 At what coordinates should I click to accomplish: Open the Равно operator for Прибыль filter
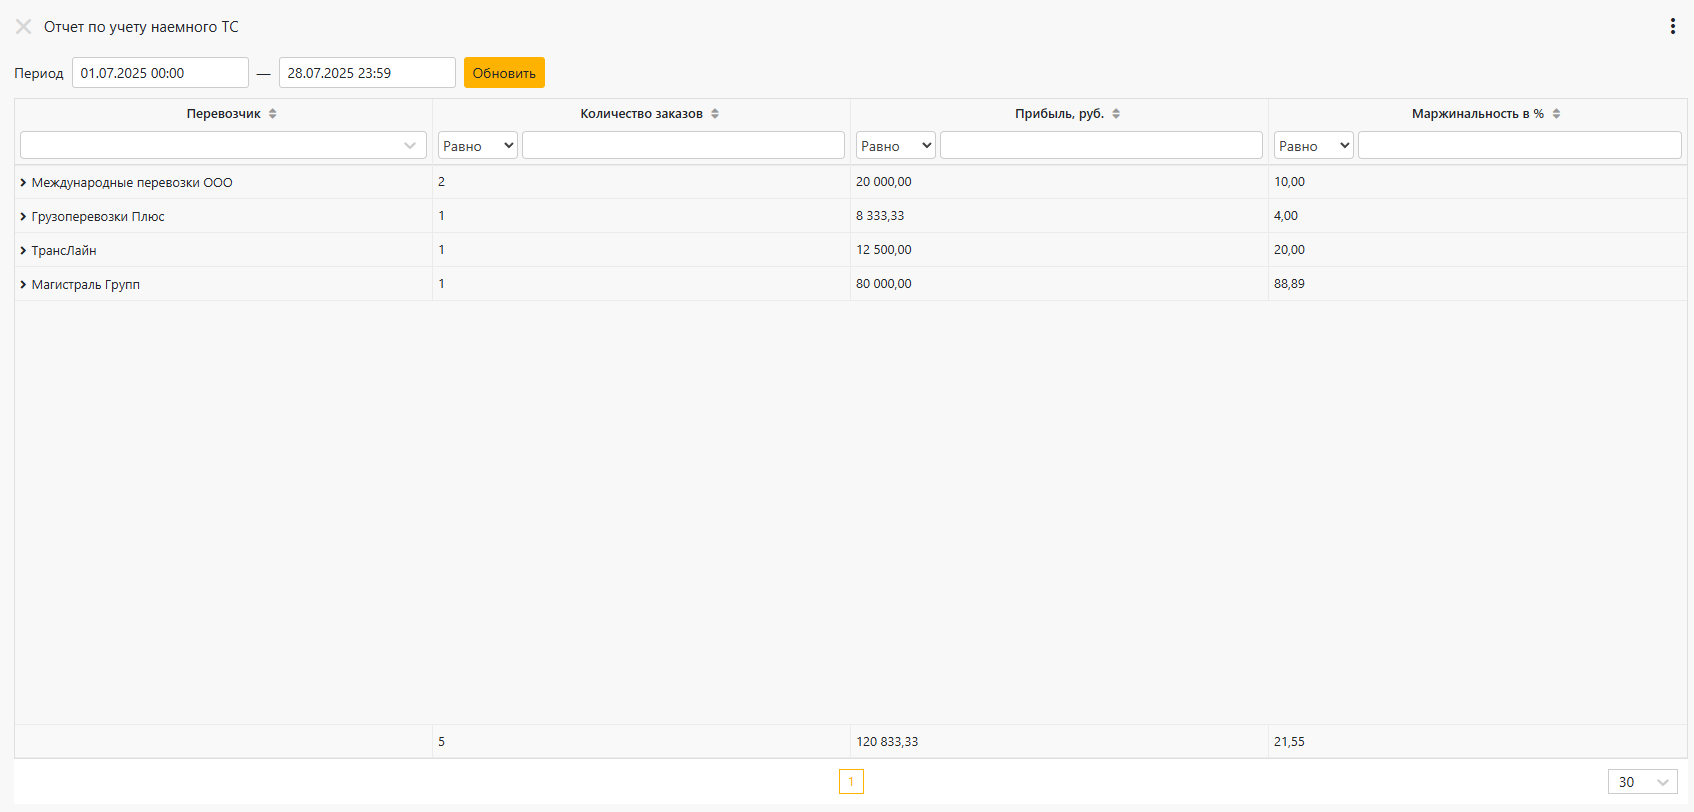tap(895, 146)
